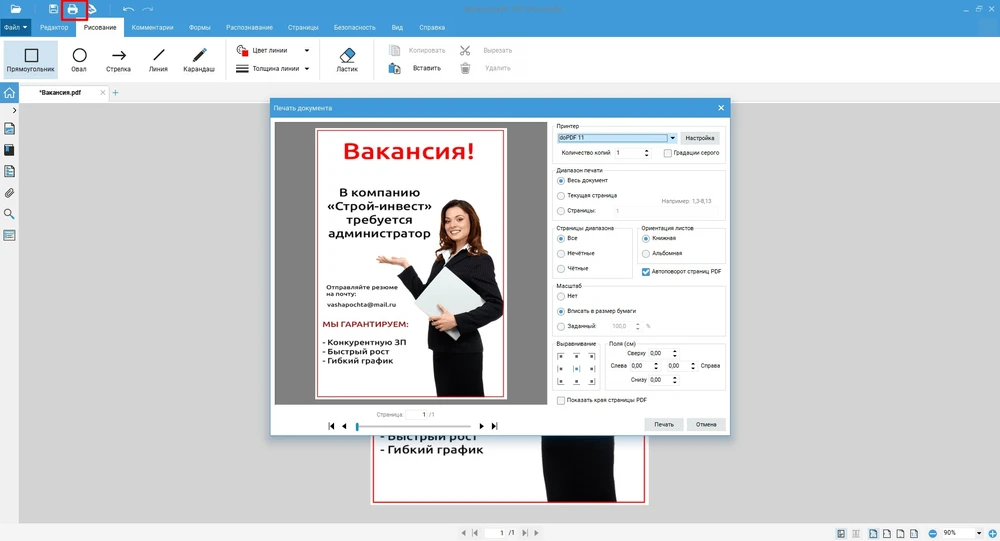Select the Oval drawing tool
The height and width of the screenshot is (541, 1000).
(x=79, y=60)
